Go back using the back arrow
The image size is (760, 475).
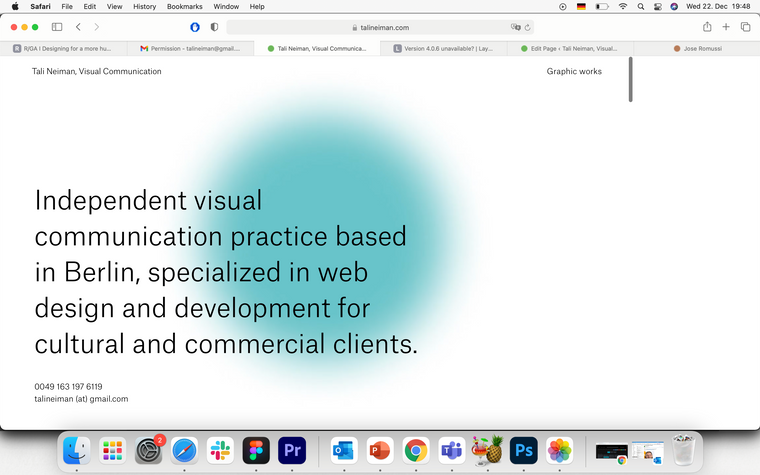point(79,27)
